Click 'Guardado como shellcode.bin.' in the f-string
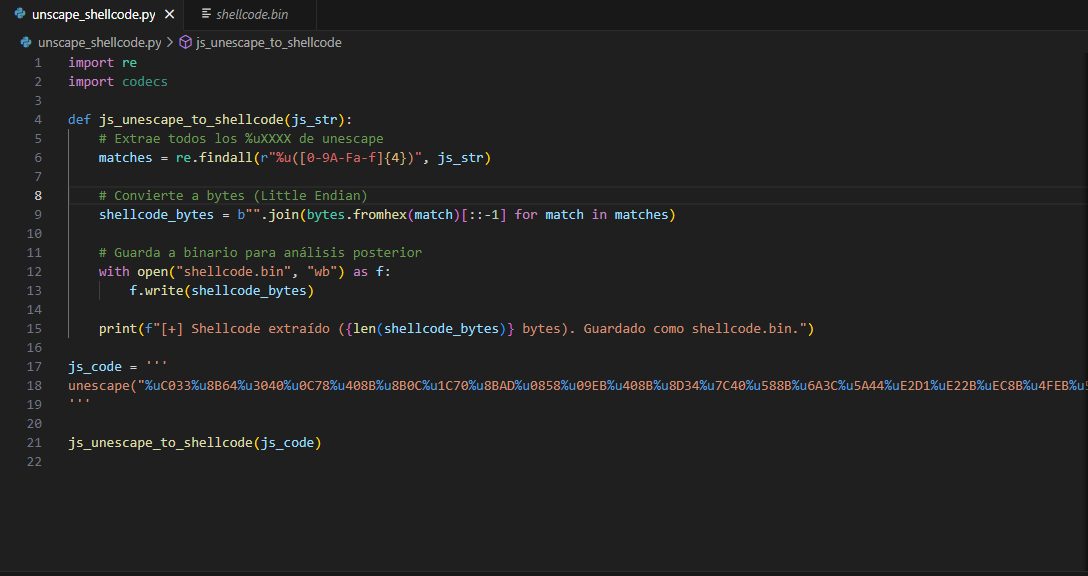The height and width of the screenshot is (576, 1088). click(x=691, y=328)
